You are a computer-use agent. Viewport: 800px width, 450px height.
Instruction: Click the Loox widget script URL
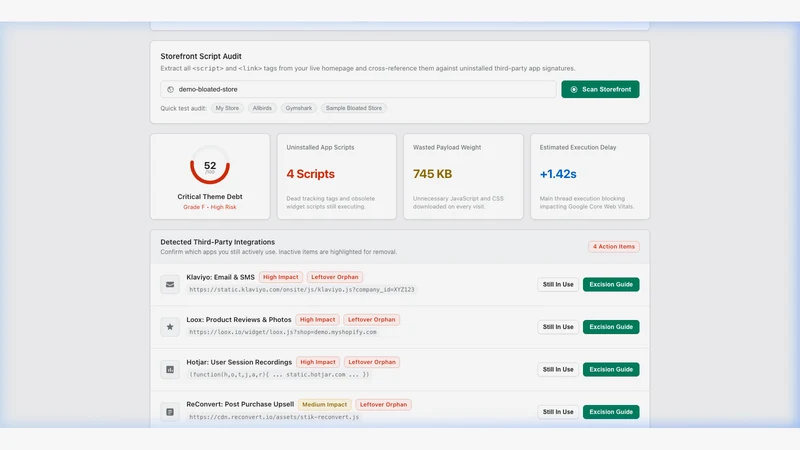pyautogui.click(x=283, y=332)
